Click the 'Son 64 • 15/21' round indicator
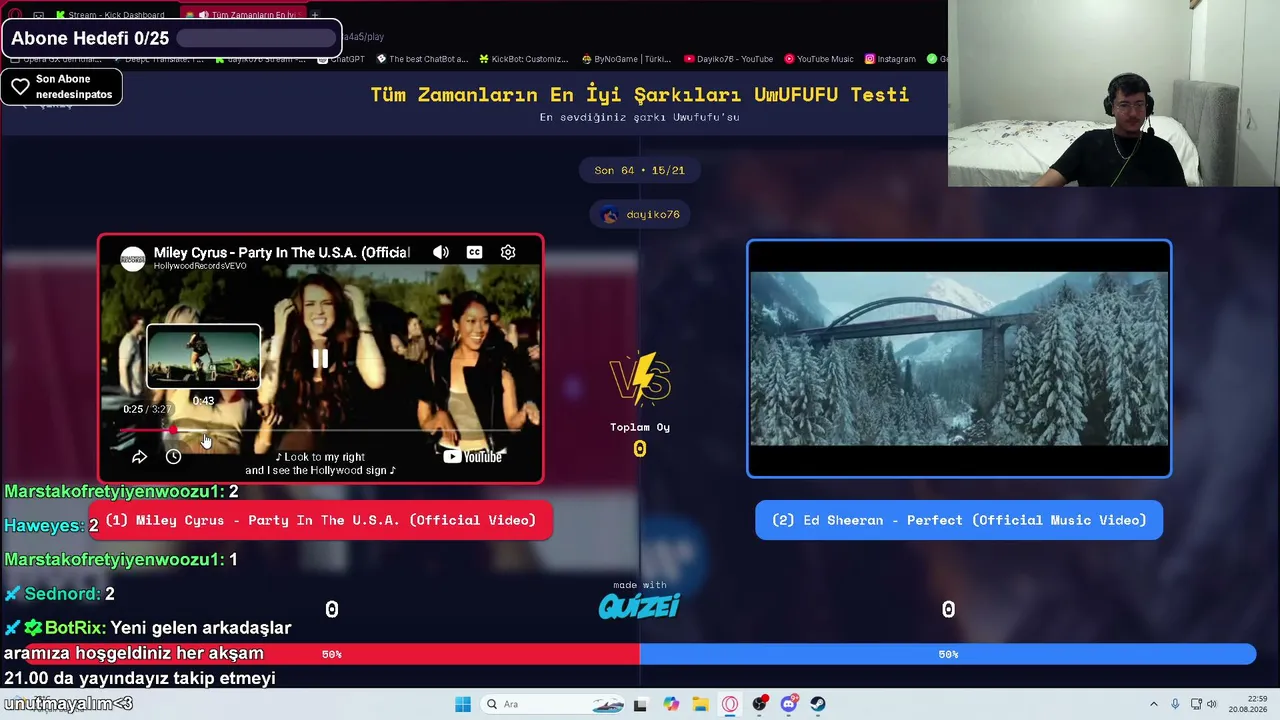This screenshot has width=1280, height=720. (x=640, y=170)
